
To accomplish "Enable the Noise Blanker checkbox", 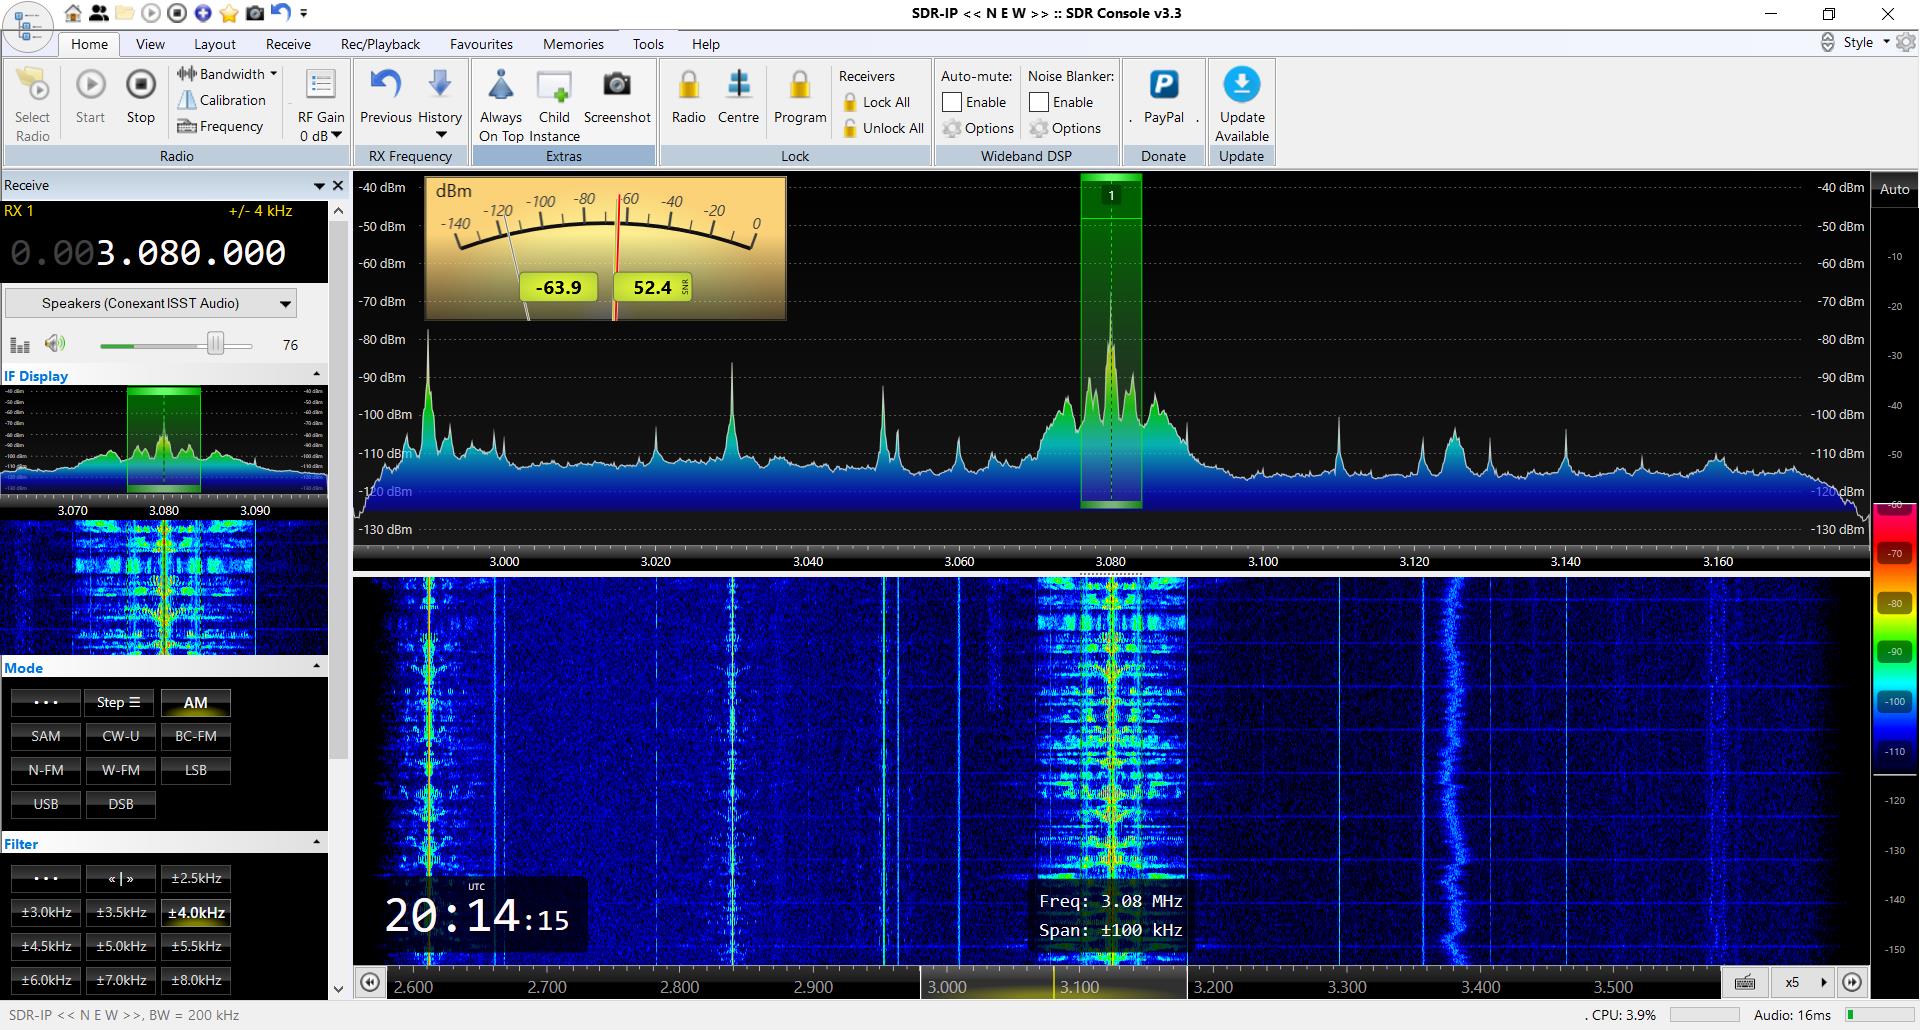I will coord(1040,102).
